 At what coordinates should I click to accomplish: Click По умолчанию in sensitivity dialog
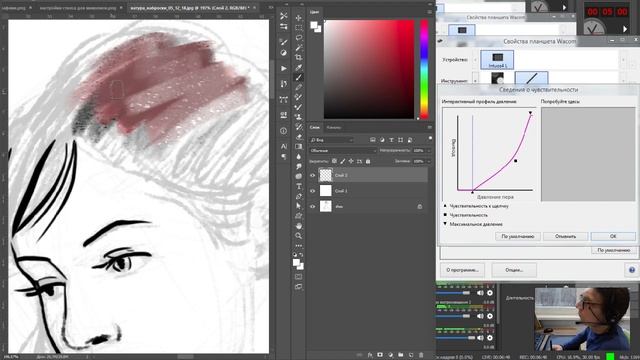(518, 236)
